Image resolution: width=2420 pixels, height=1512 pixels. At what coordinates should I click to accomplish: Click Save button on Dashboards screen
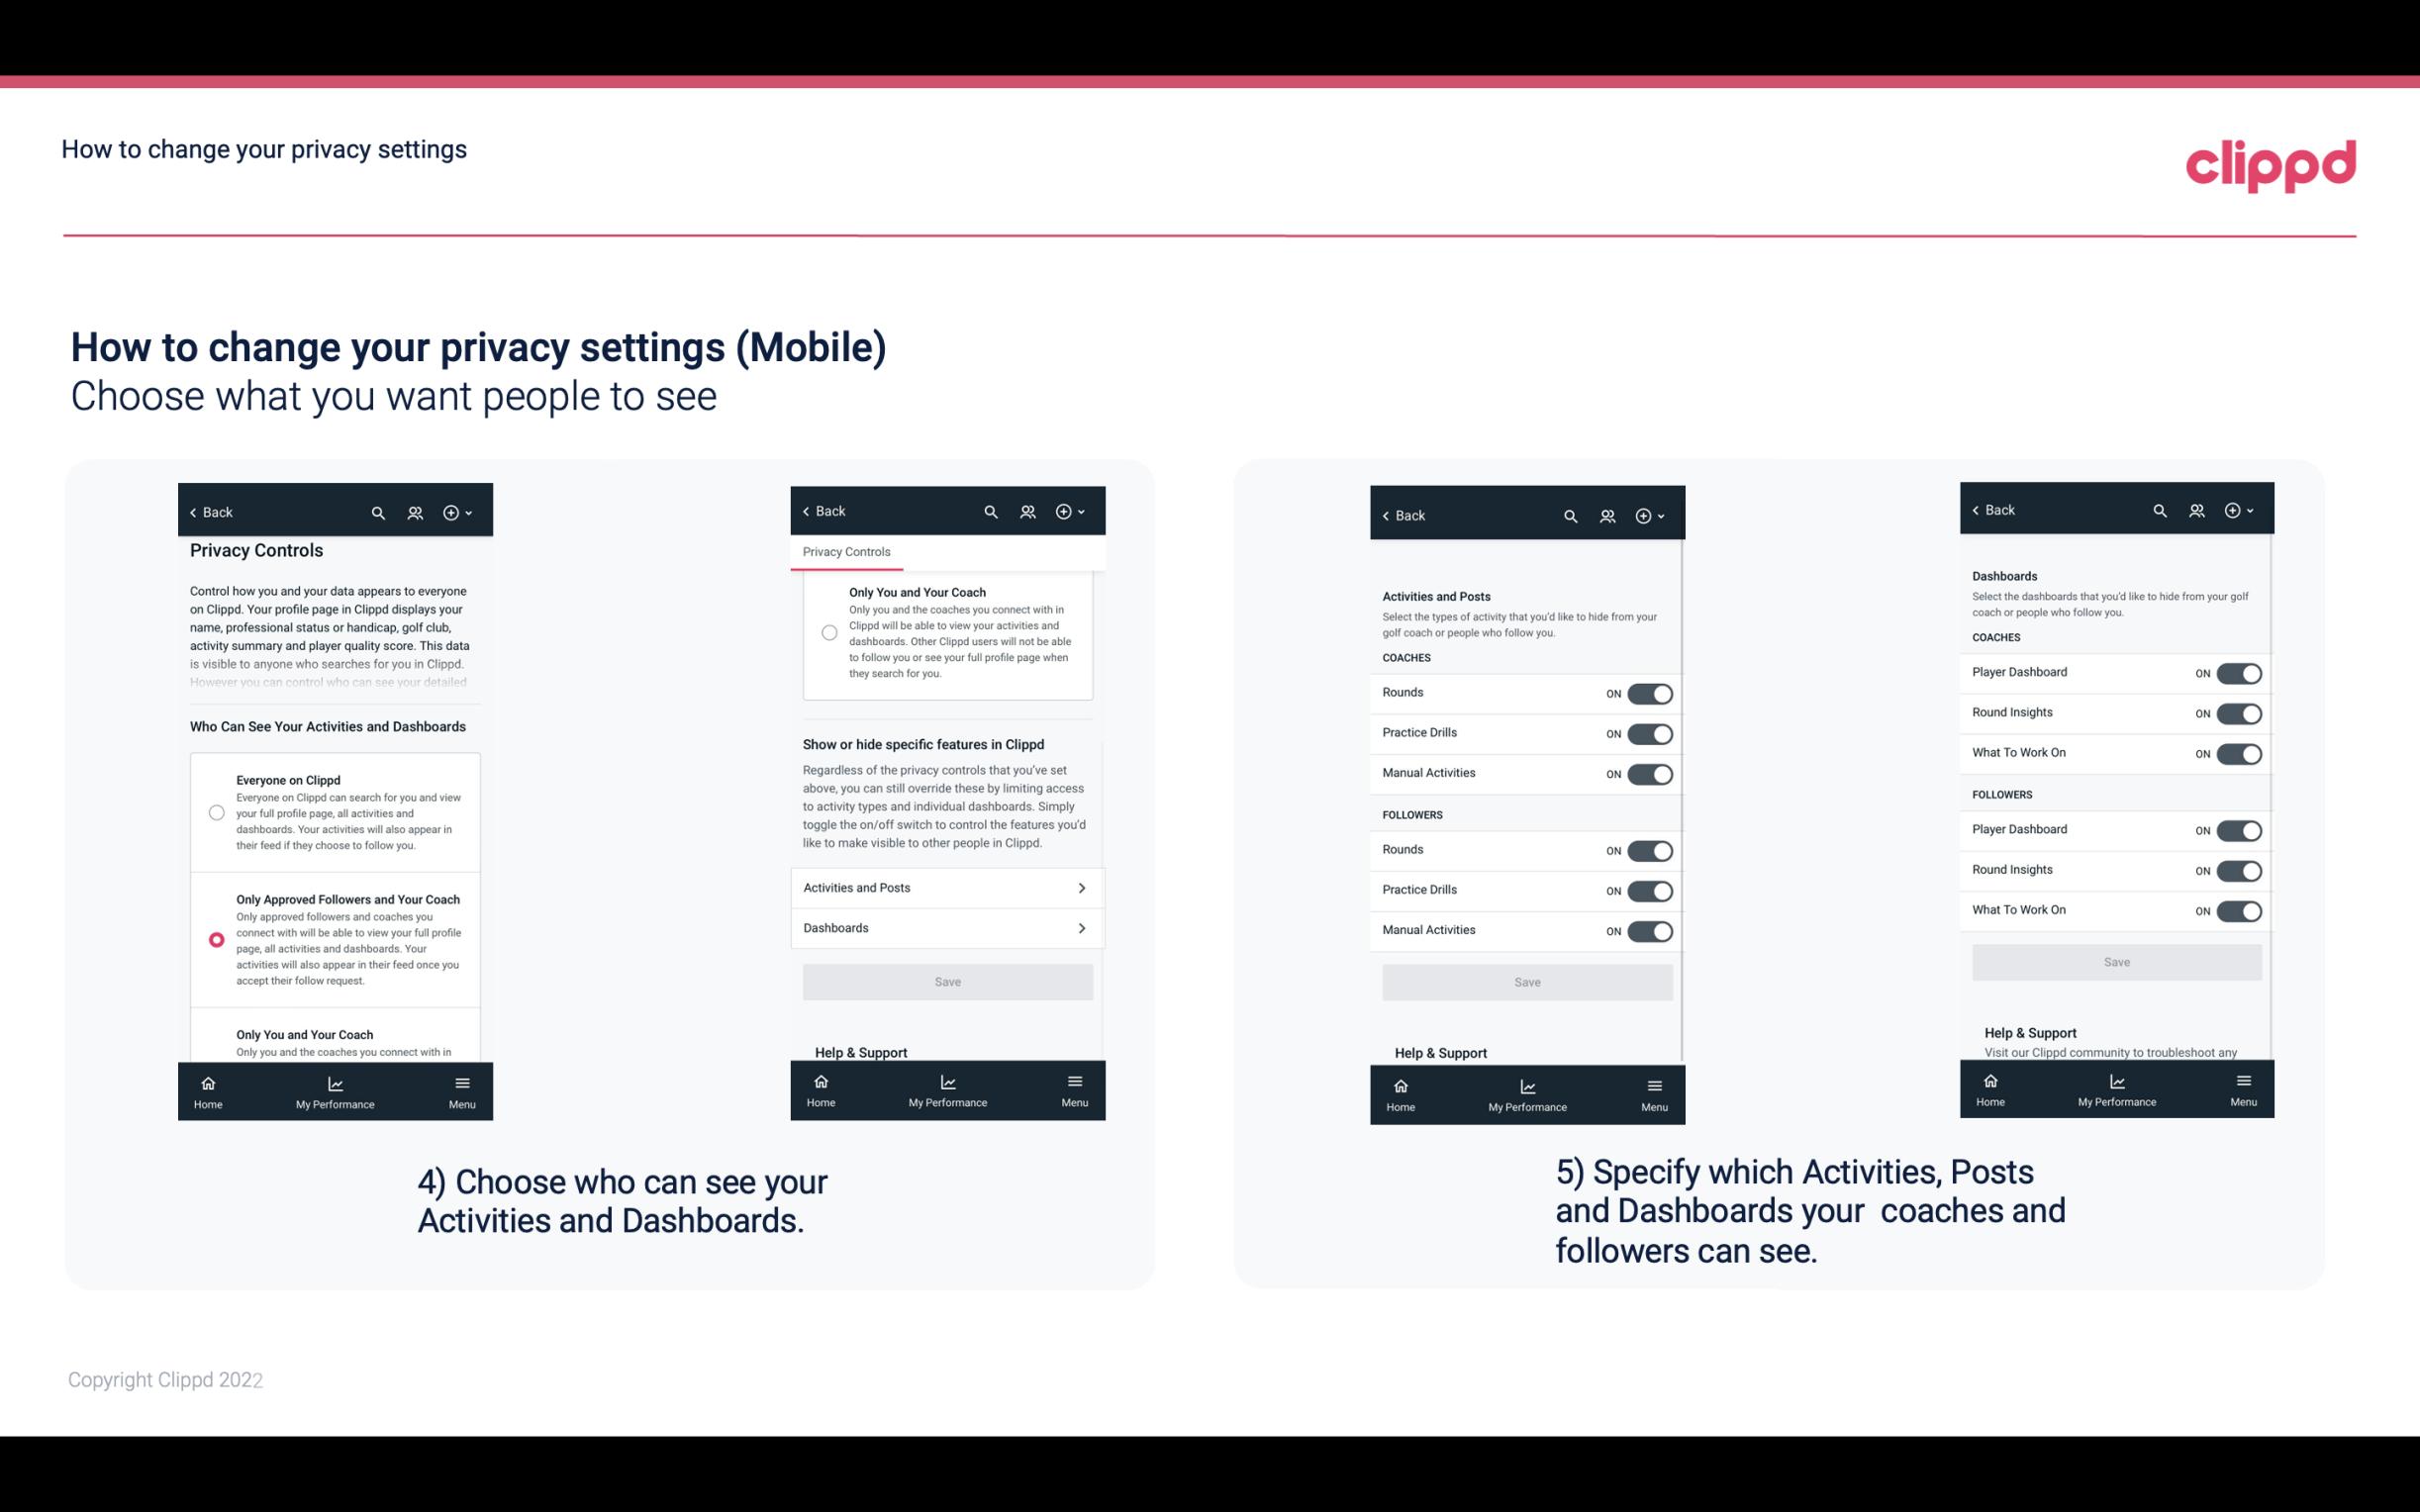pyautogui.click(x=2115, y=960)
